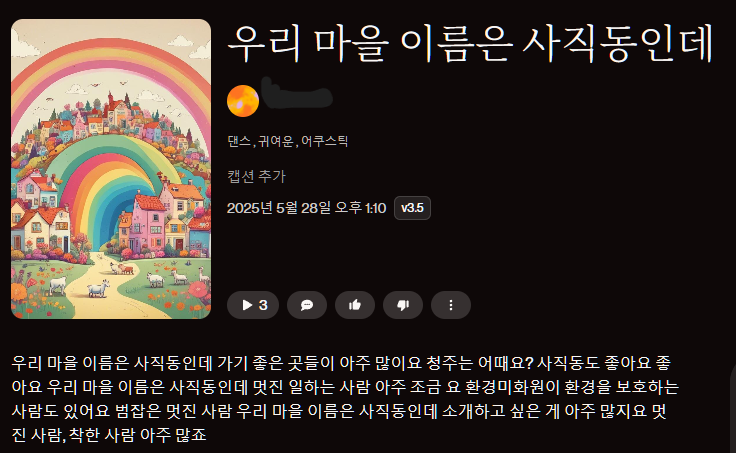Dislike the song with thumbs down
The height and width of the screenshot is (453, 736).
pyautogui.click(x=403, y=305)
